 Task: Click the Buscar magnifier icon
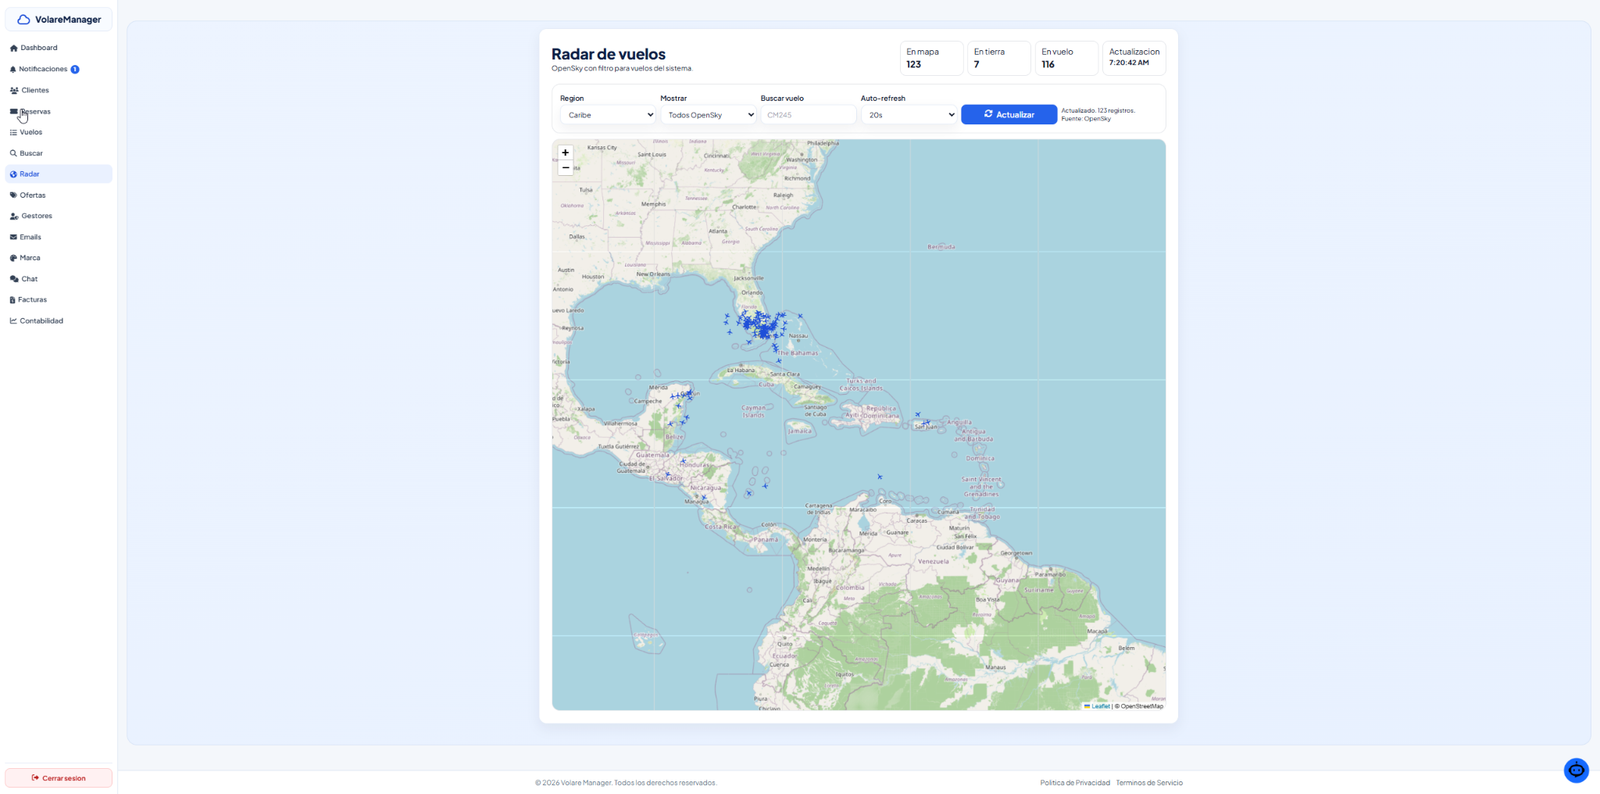point(13,153)
